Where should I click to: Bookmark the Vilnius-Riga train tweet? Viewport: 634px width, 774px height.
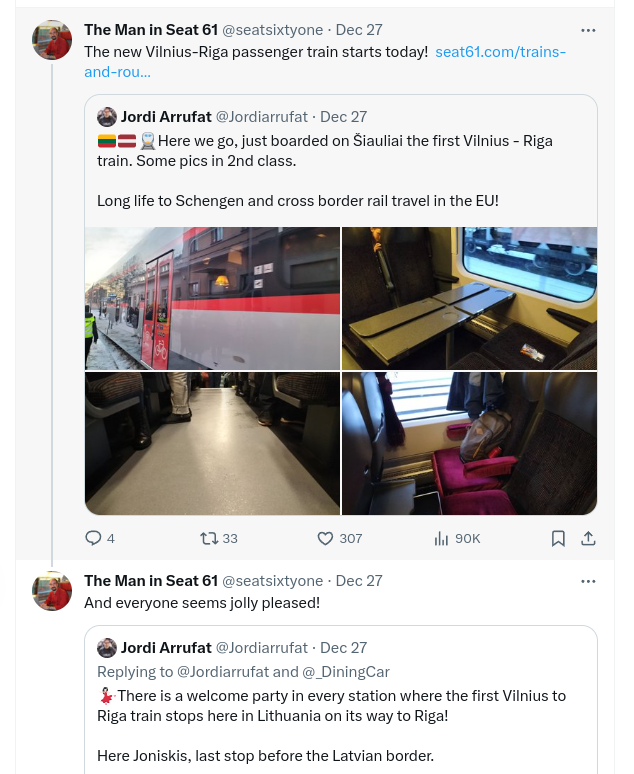pyautogui.click(x=558, y=538)
